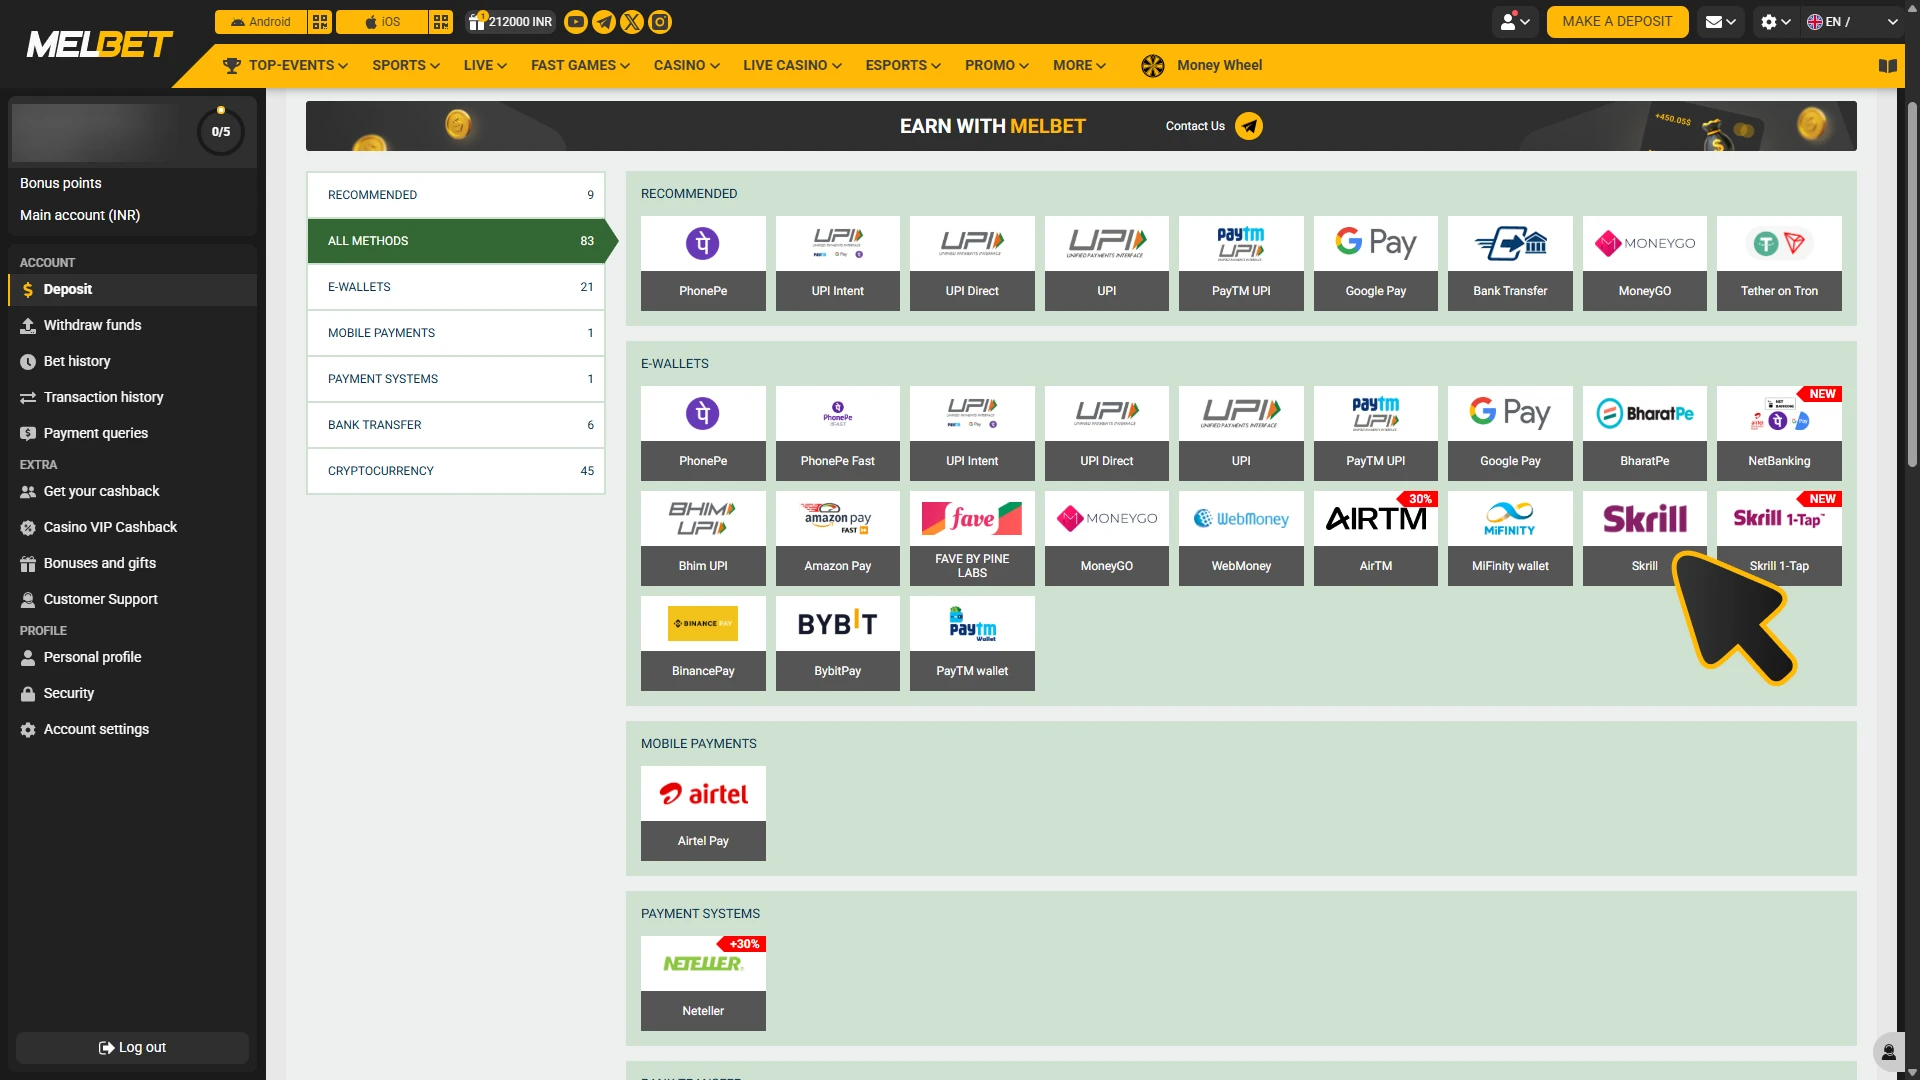Viewport: 1920px width, 1080px height.
Task: Open the Casino dropdown menu
Action: 687,66
